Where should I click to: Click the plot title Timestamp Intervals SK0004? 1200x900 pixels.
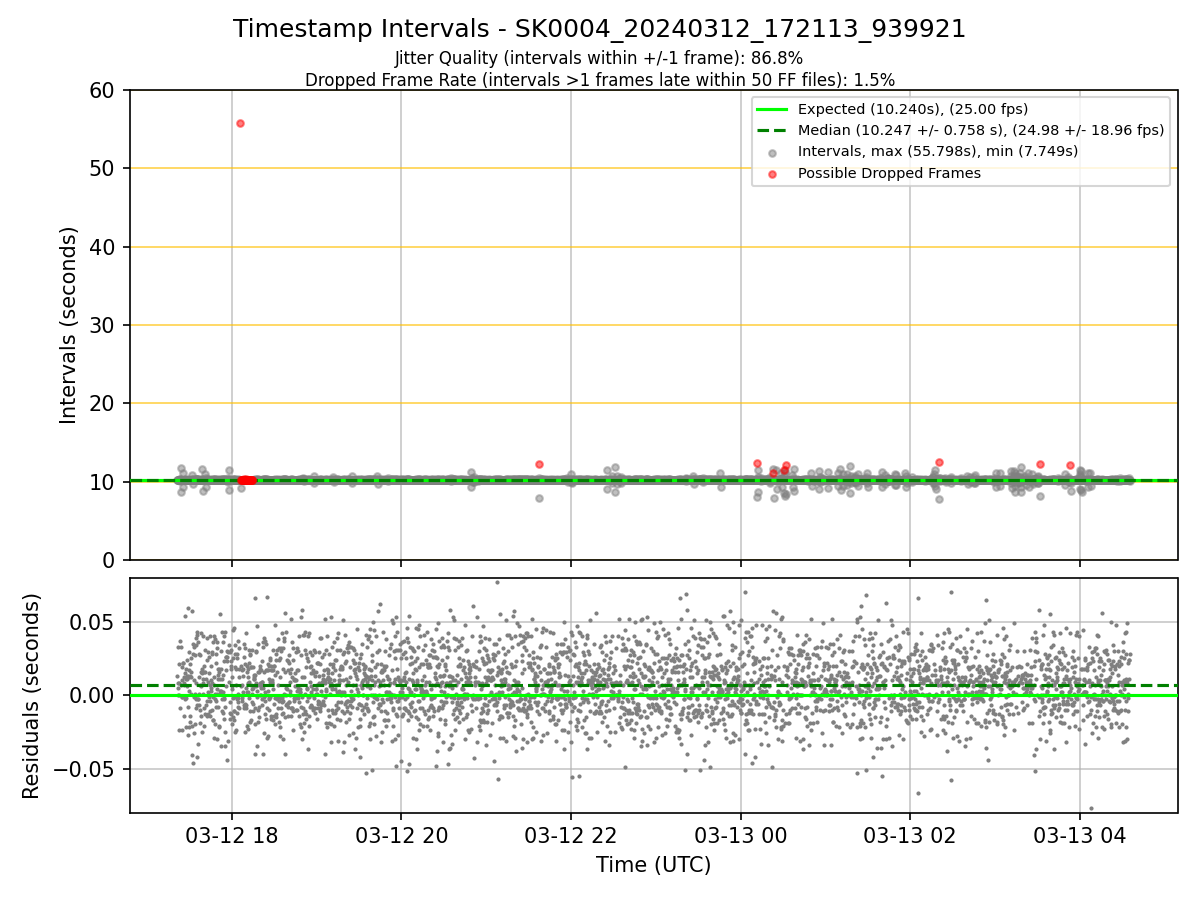click(599, 29)
